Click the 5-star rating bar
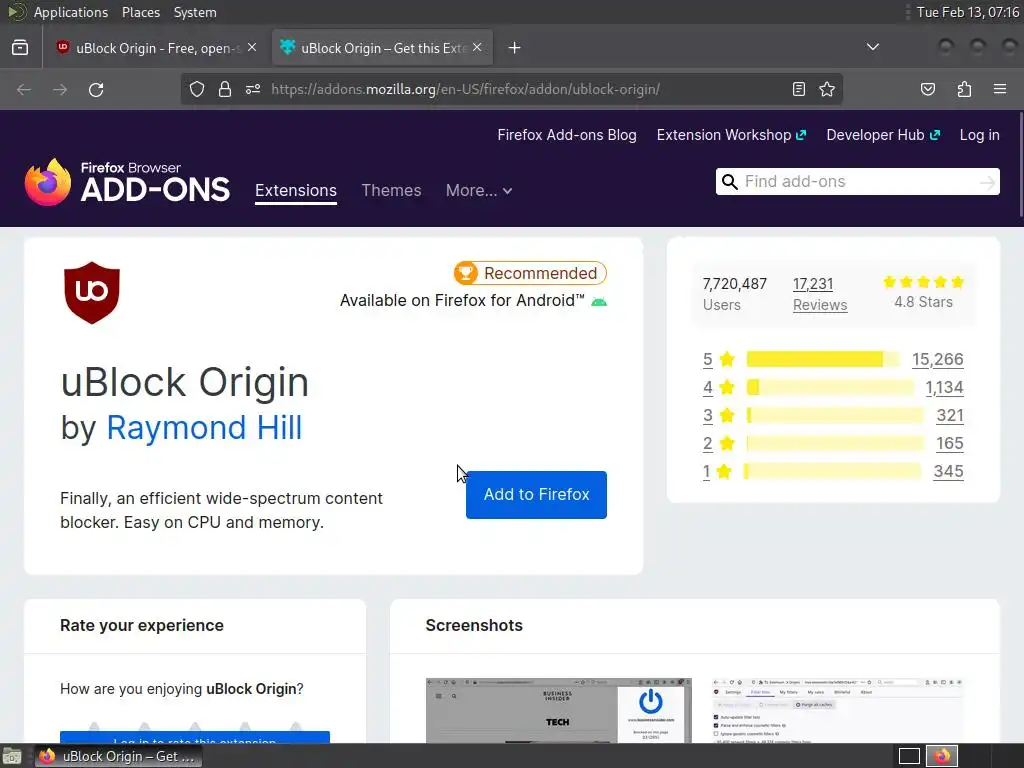The image size is (1024, 768). tap(823, 359)
